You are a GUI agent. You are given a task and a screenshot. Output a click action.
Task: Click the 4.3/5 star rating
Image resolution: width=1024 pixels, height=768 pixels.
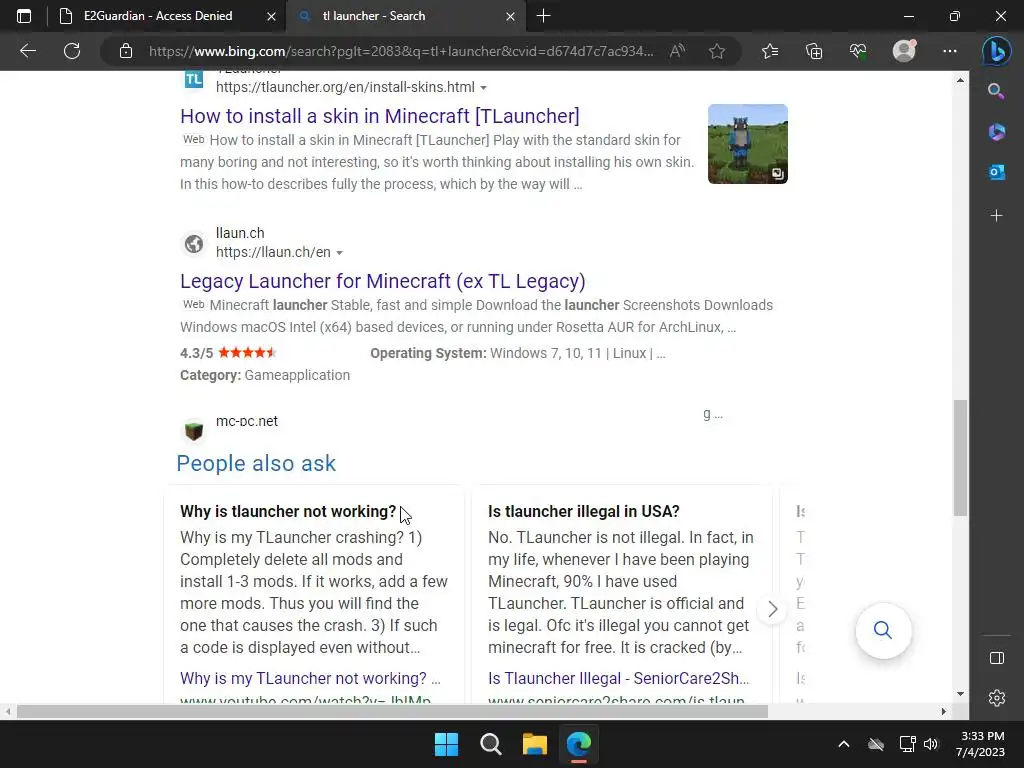point(228,353)
